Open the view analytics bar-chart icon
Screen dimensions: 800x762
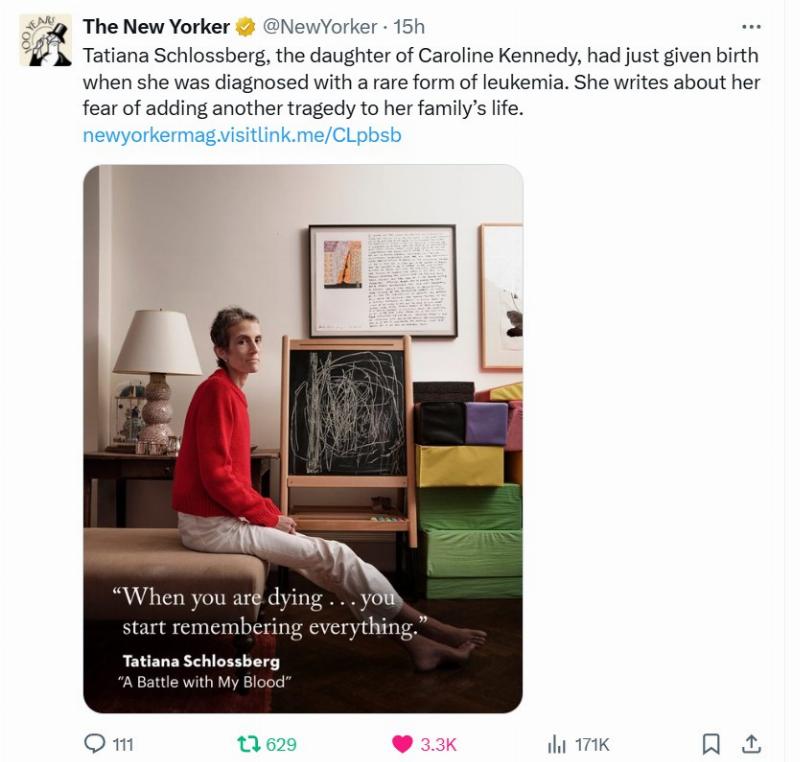(557, 743)
